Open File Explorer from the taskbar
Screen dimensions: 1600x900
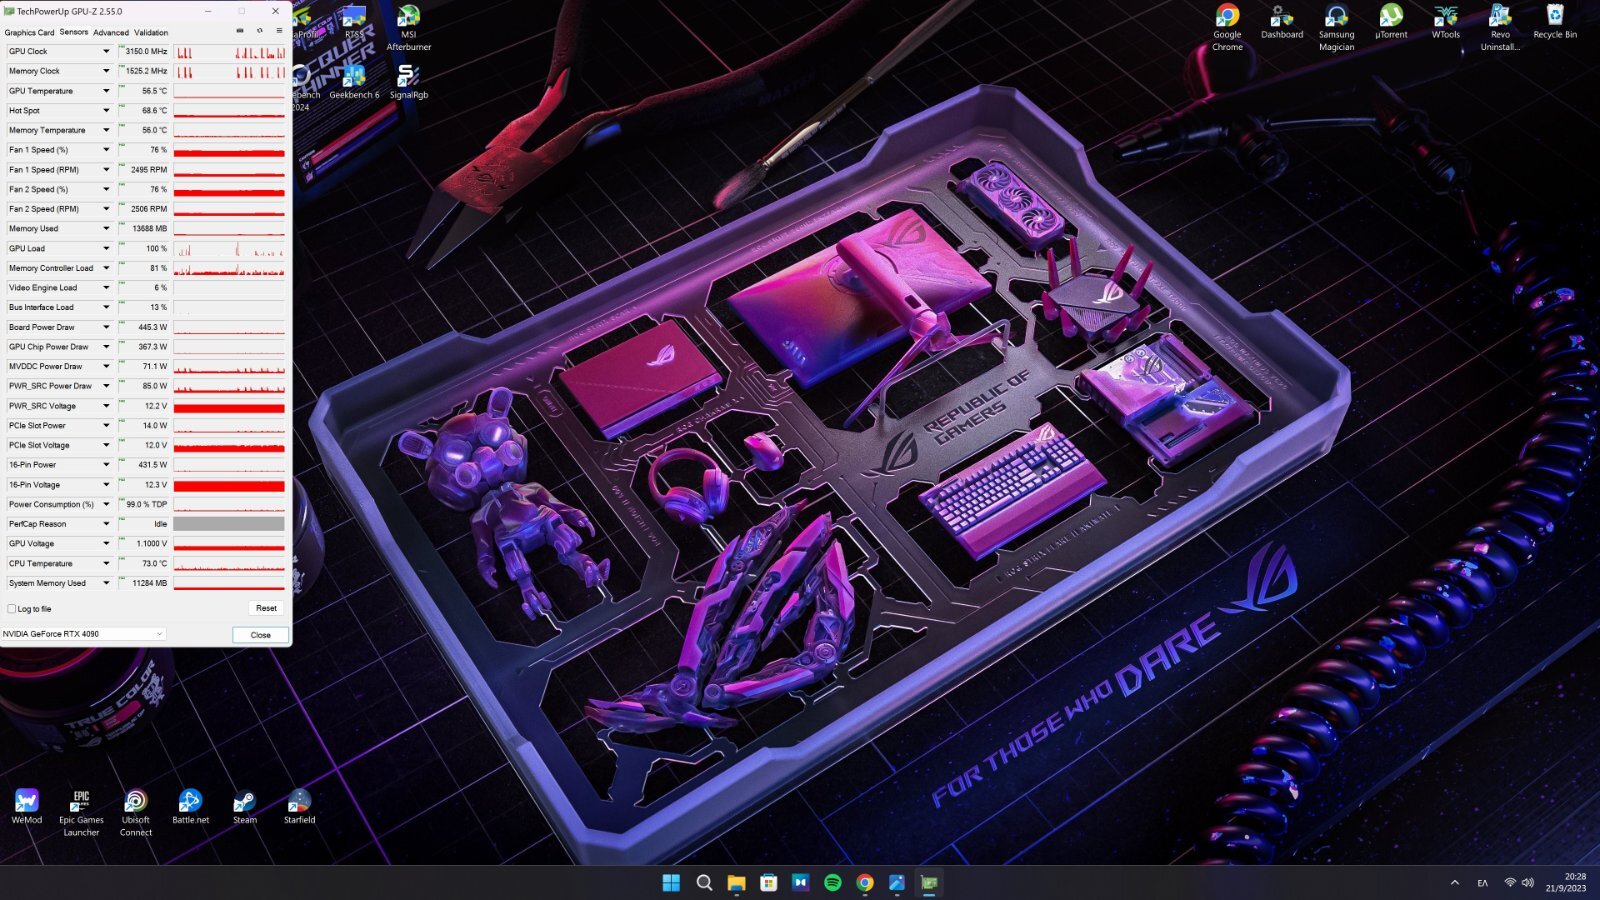736,882
